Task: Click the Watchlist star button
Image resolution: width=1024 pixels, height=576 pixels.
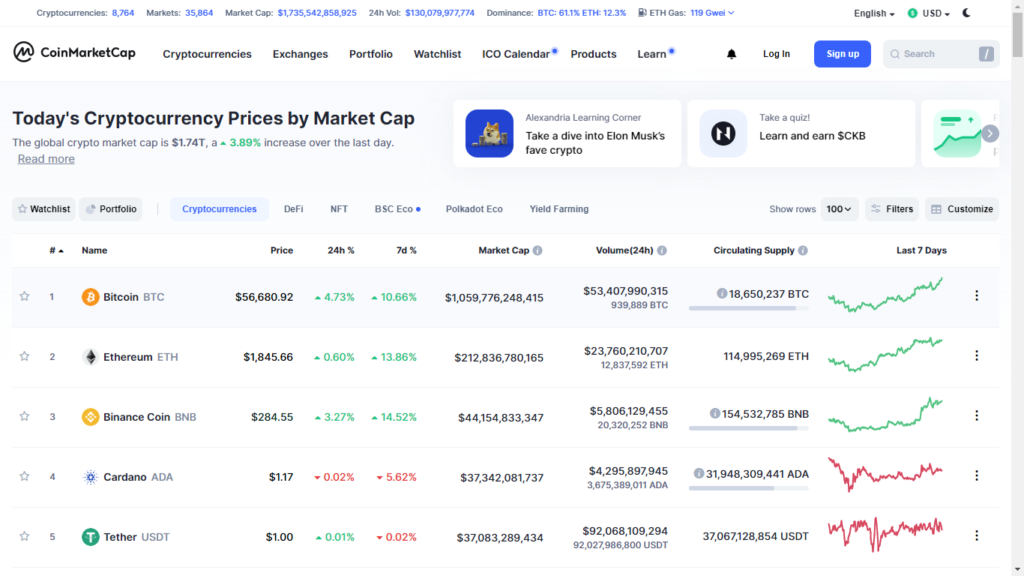Action: (x=44, y=209)
